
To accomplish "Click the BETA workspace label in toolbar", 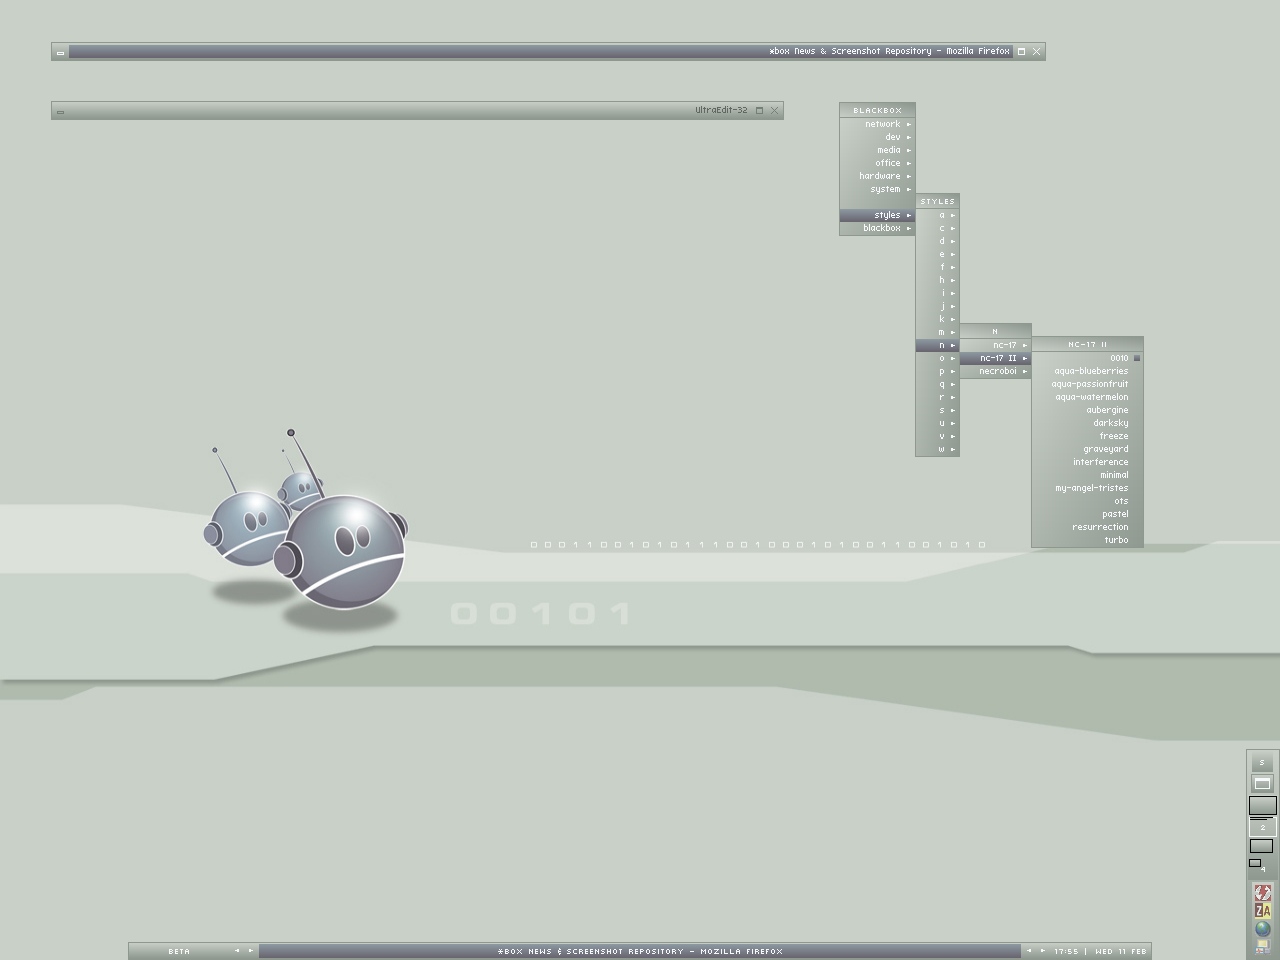I will (179, 951).
